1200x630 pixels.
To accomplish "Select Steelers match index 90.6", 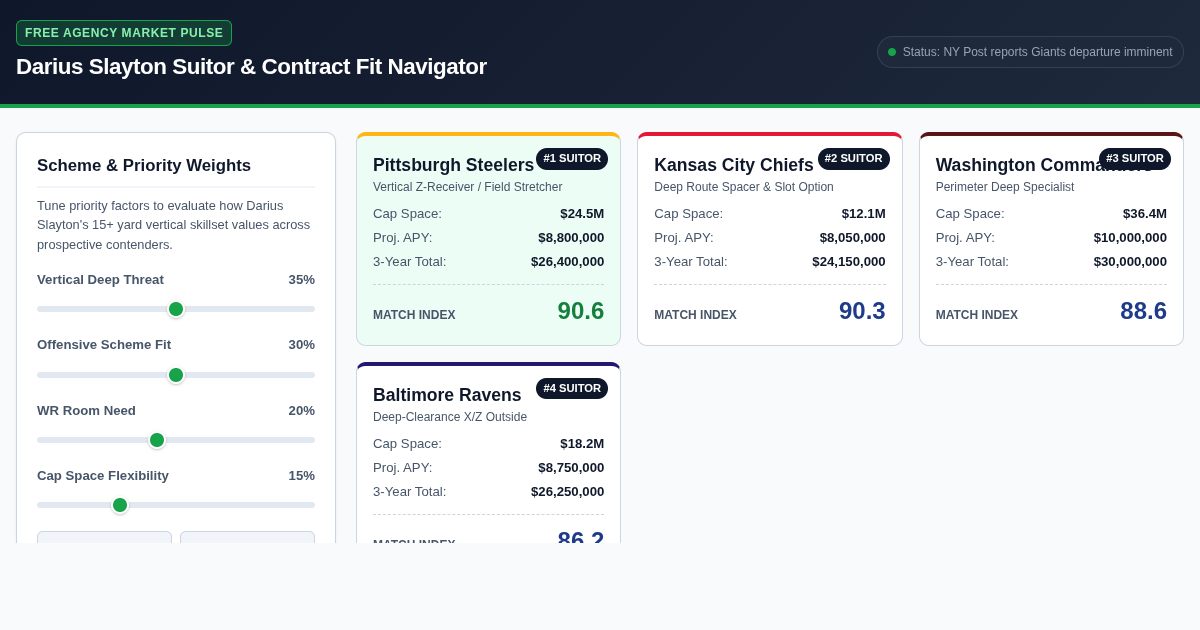I will coord(581,311).
